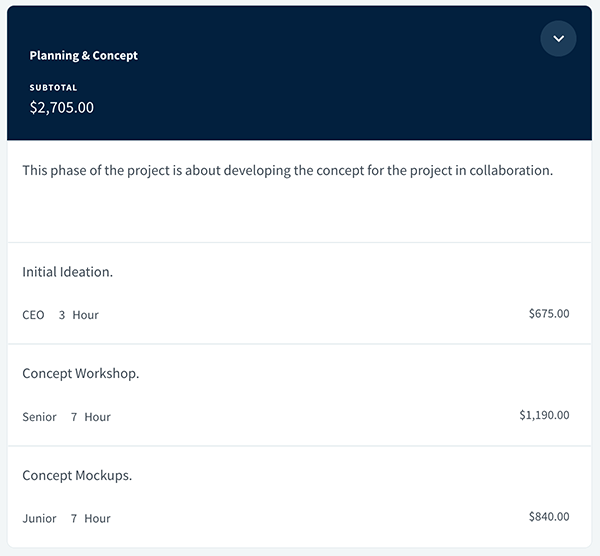Click the Junior role label
600x556 pixels.
tap(39, 519)
